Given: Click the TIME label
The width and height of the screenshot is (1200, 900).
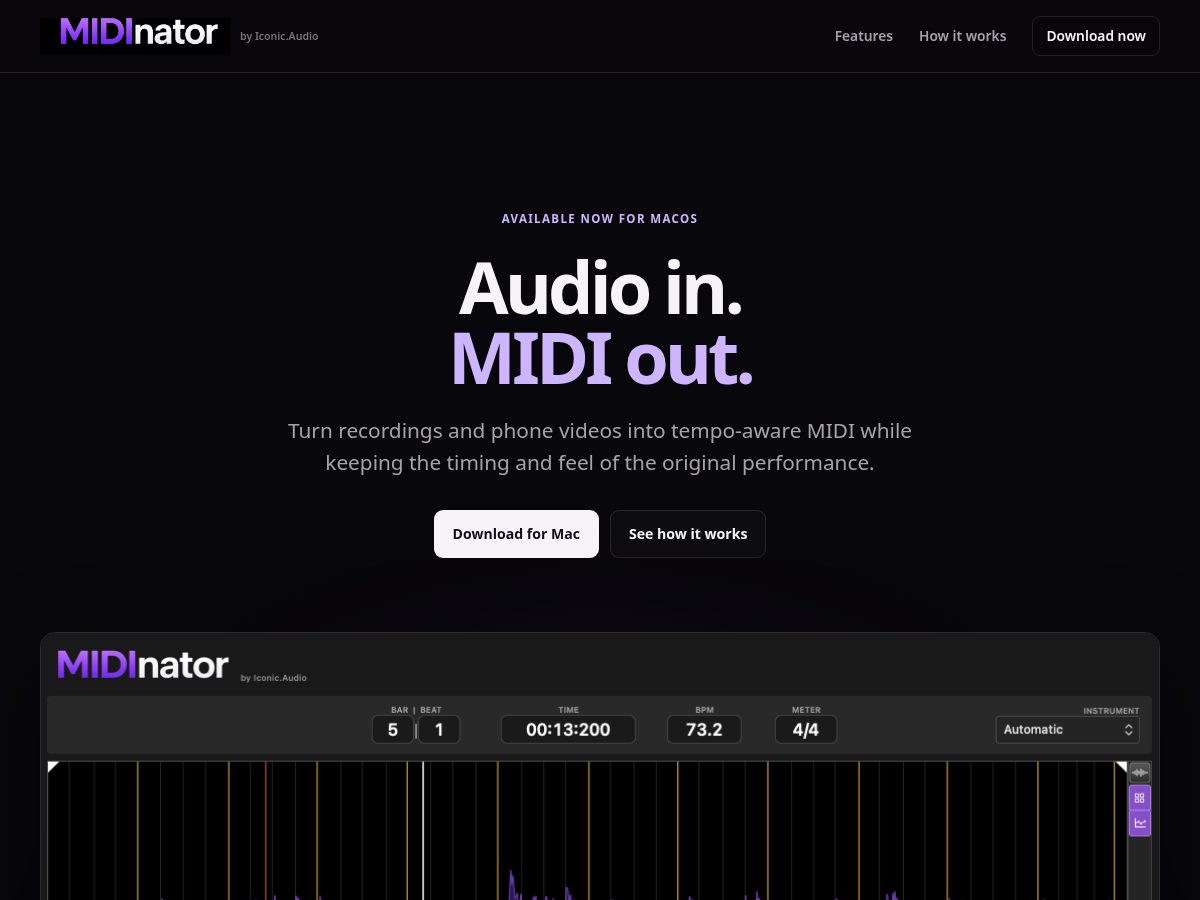Looking at the screenshot, I should click(x=568, y=710).
